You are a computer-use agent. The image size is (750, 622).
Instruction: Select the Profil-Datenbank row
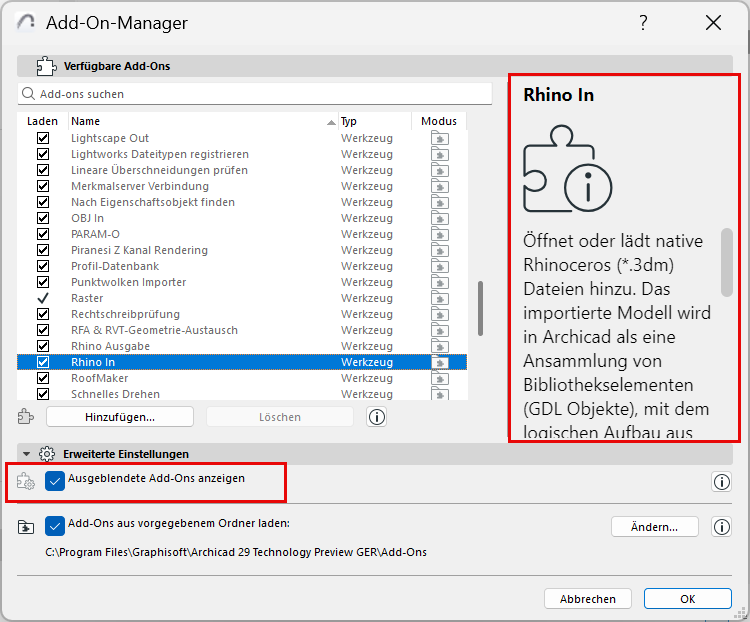(242, 266)
